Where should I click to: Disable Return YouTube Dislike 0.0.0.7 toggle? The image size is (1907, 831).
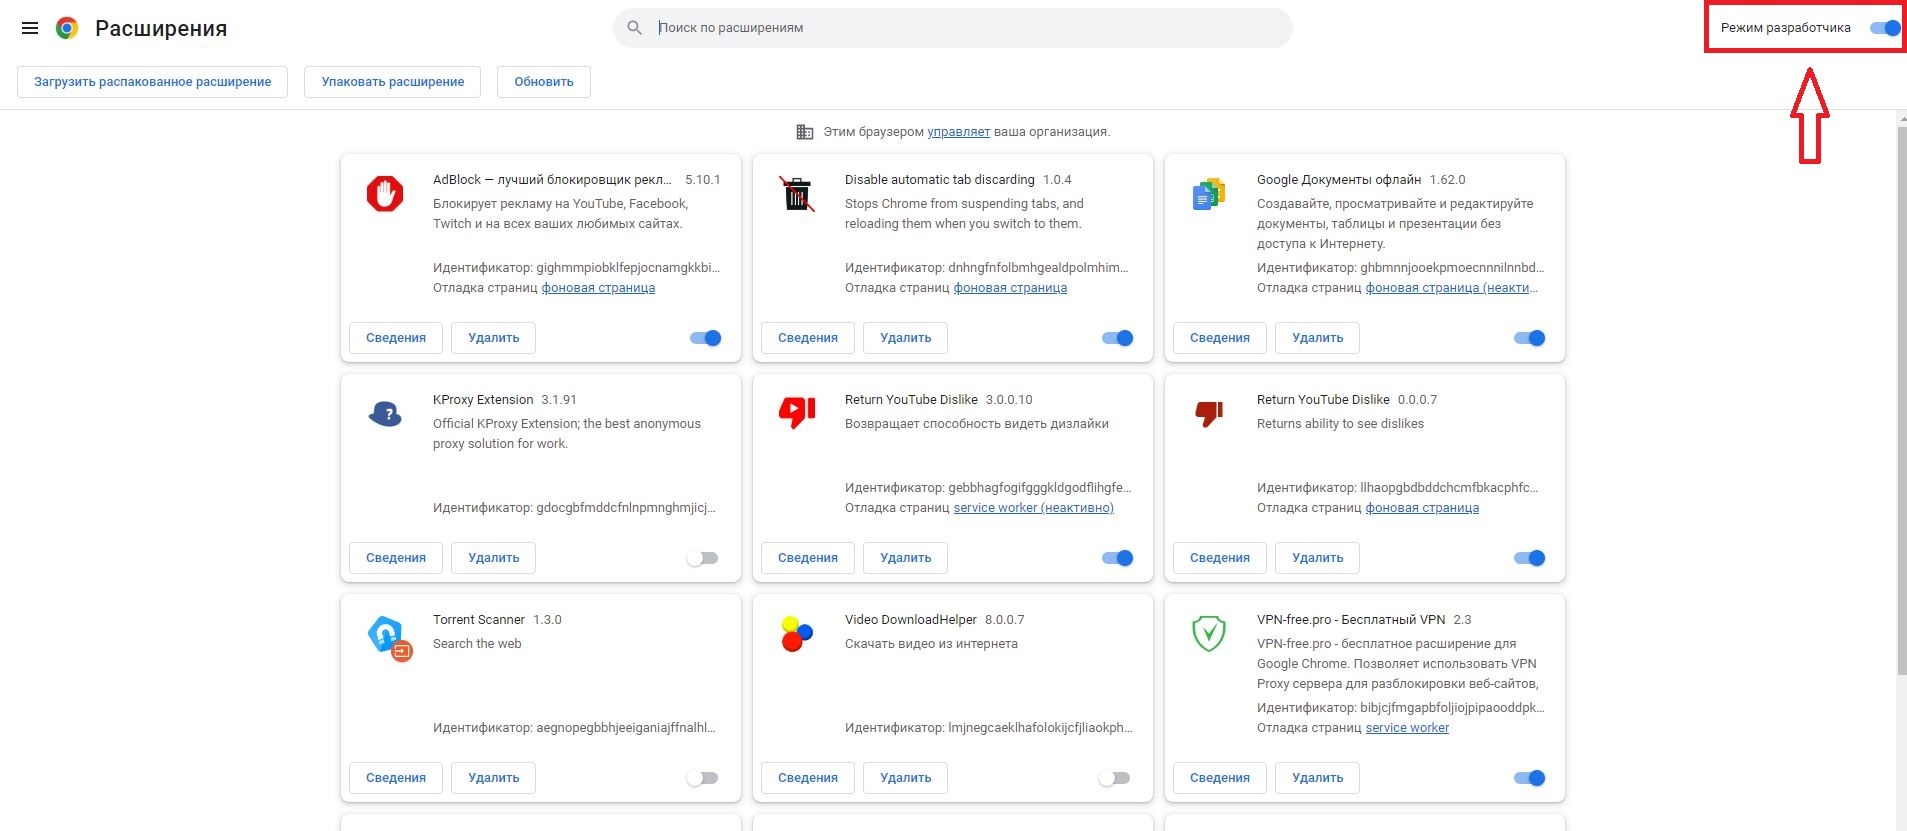1530,558
